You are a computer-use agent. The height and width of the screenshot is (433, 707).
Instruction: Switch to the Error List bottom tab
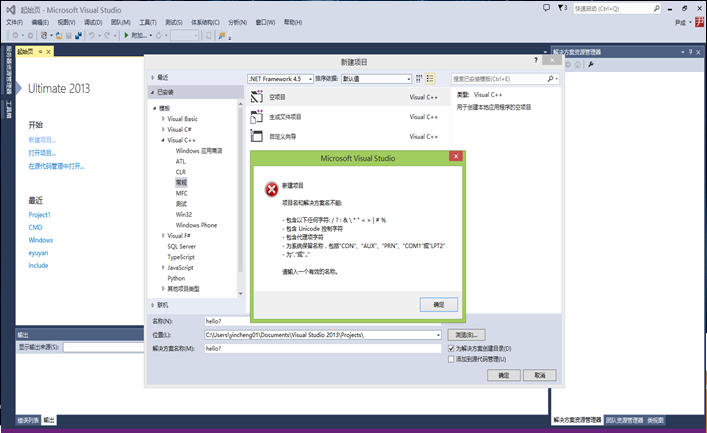[x=28, y=420]
